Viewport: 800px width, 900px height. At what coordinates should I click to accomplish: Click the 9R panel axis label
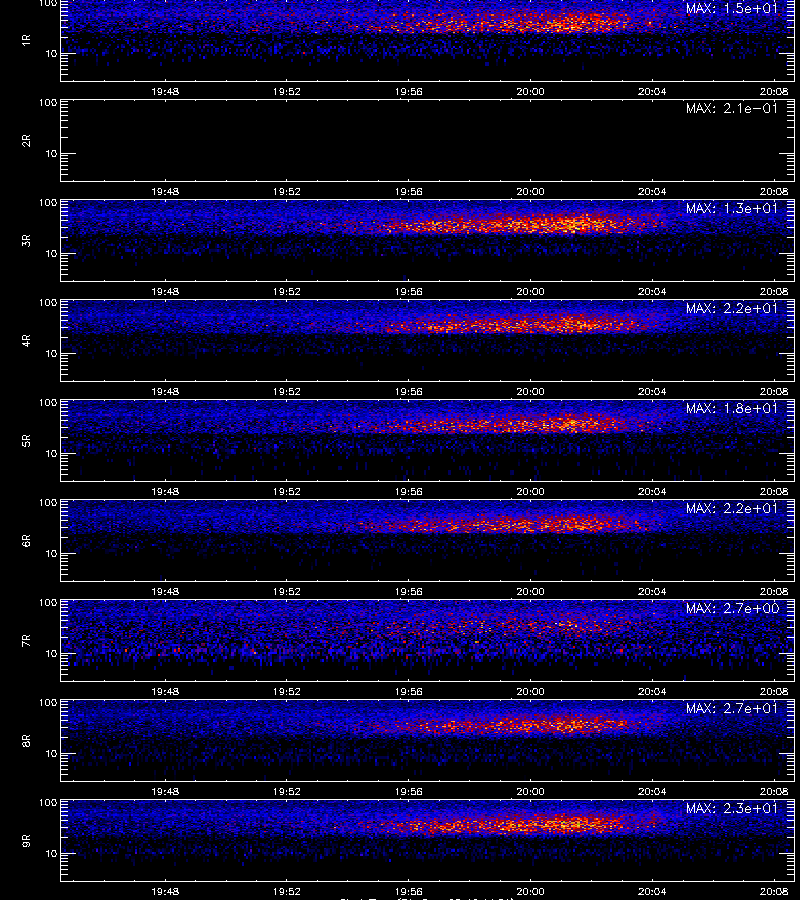point(26,841)
